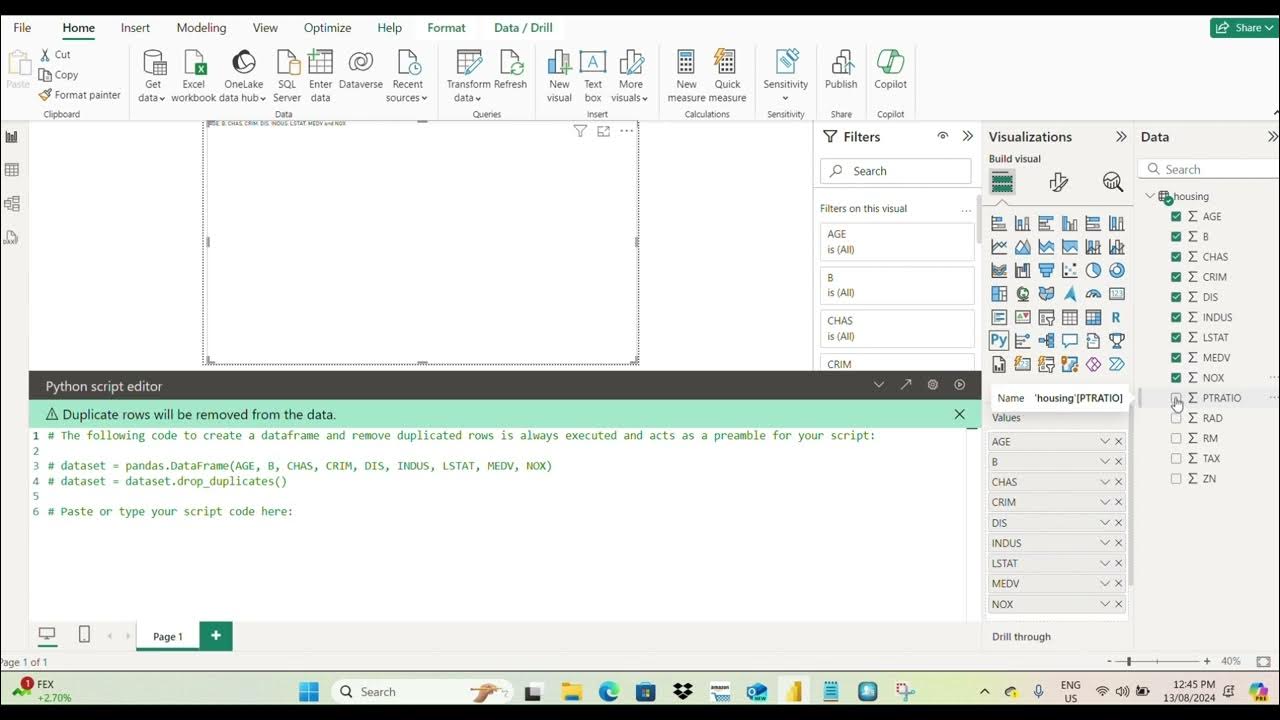Search in the Filters pane
Viewport: 1280px width, 720px height.
click(896, 171)
